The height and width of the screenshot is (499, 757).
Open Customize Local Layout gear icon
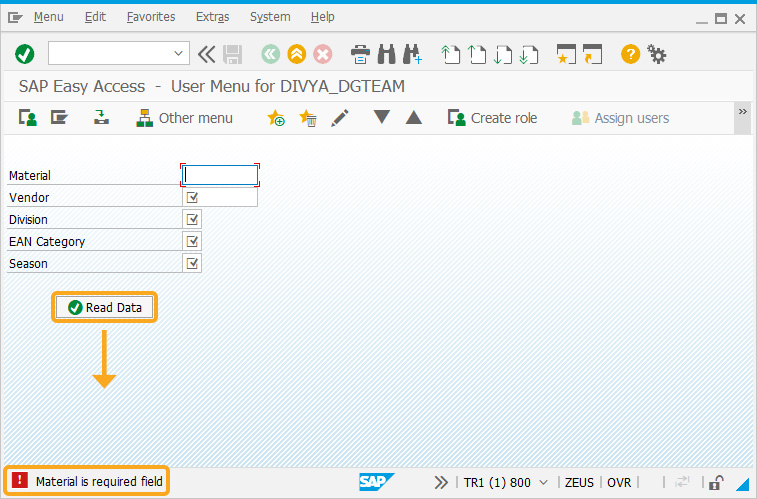pyautogui.click(x=657, y=54)
